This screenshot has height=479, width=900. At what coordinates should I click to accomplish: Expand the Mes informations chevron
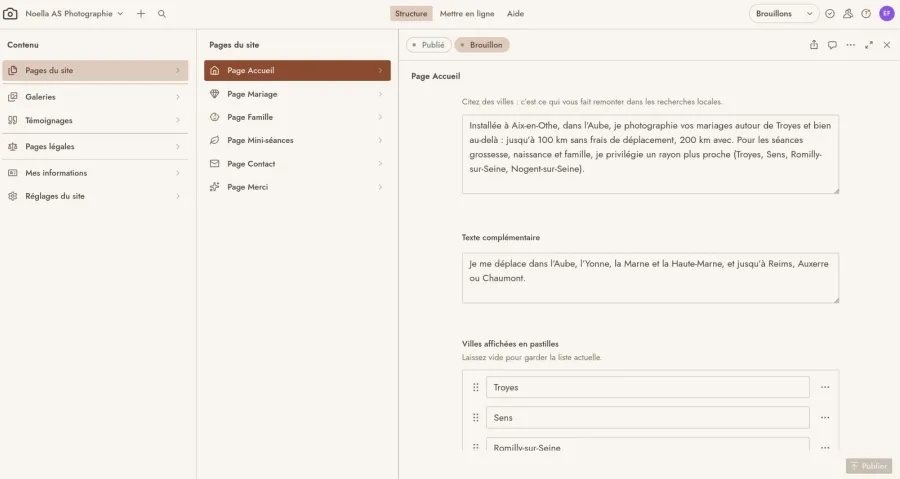[x=178, y=173]
